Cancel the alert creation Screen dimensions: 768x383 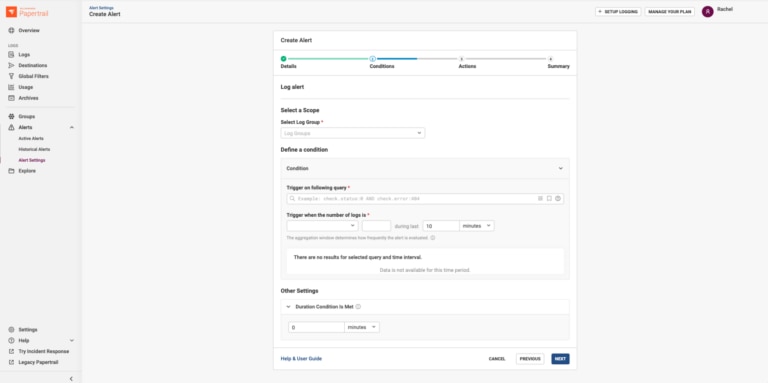click(x=497, y=359)
